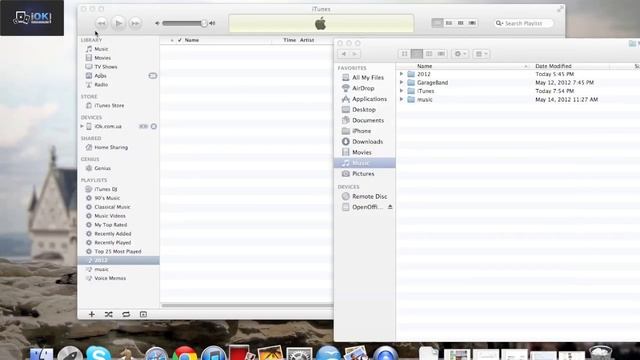Screen dimensions: 640x360
Task: Expand the 2012 folder in Finder
Action: click(402, 74)
